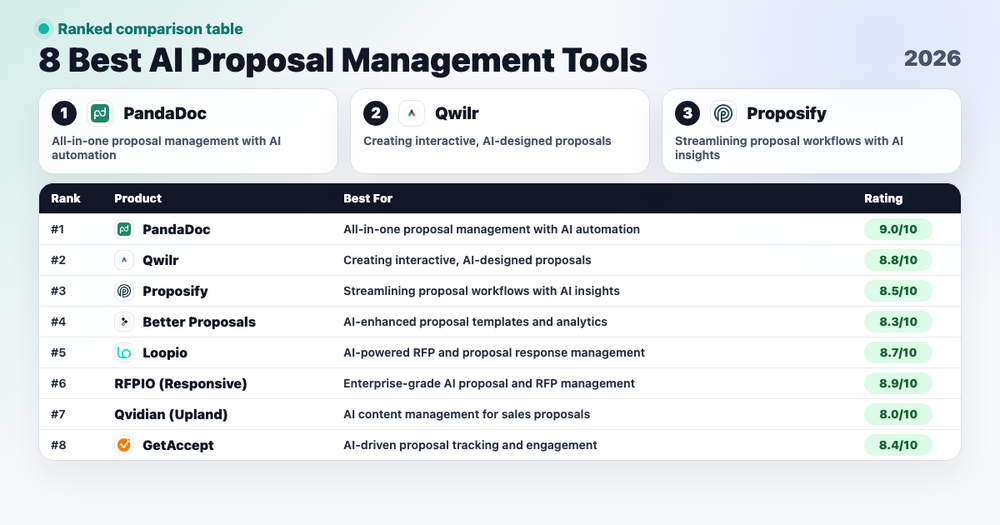Click the PandaDoc logo in table row #1

(124, 229)
